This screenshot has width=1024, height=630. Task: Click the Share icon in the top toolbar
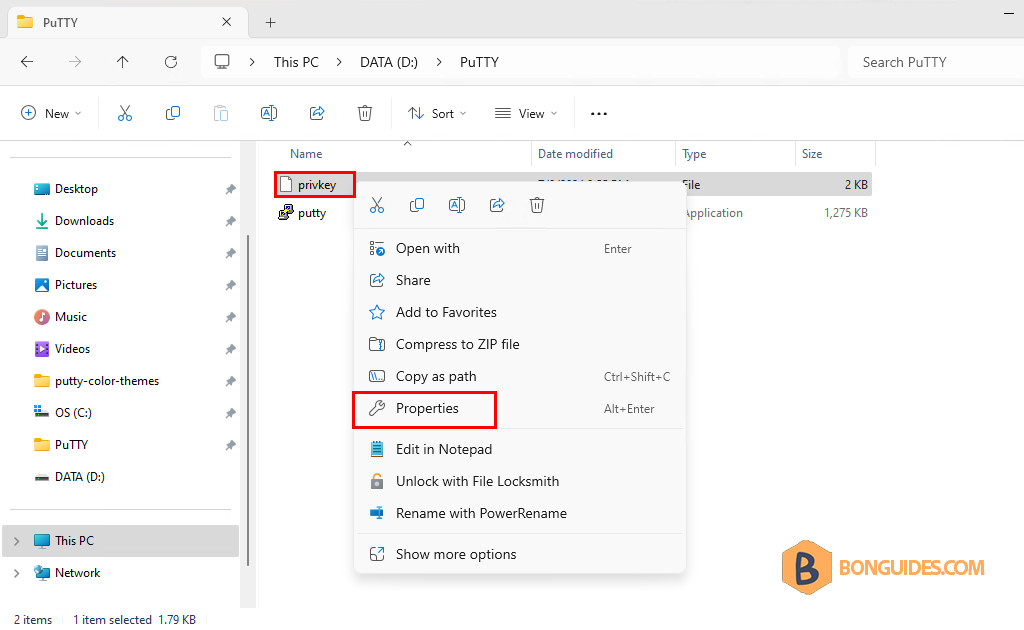(317, 114)
